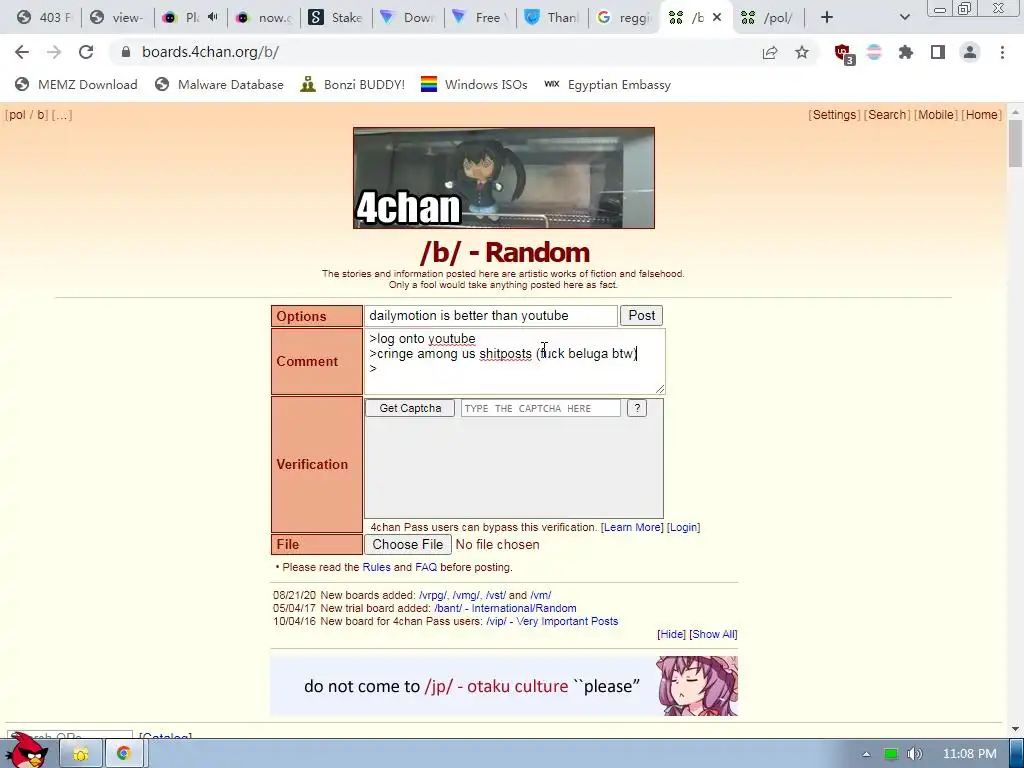Open the Chrome taskbar icon

[123, 754]
